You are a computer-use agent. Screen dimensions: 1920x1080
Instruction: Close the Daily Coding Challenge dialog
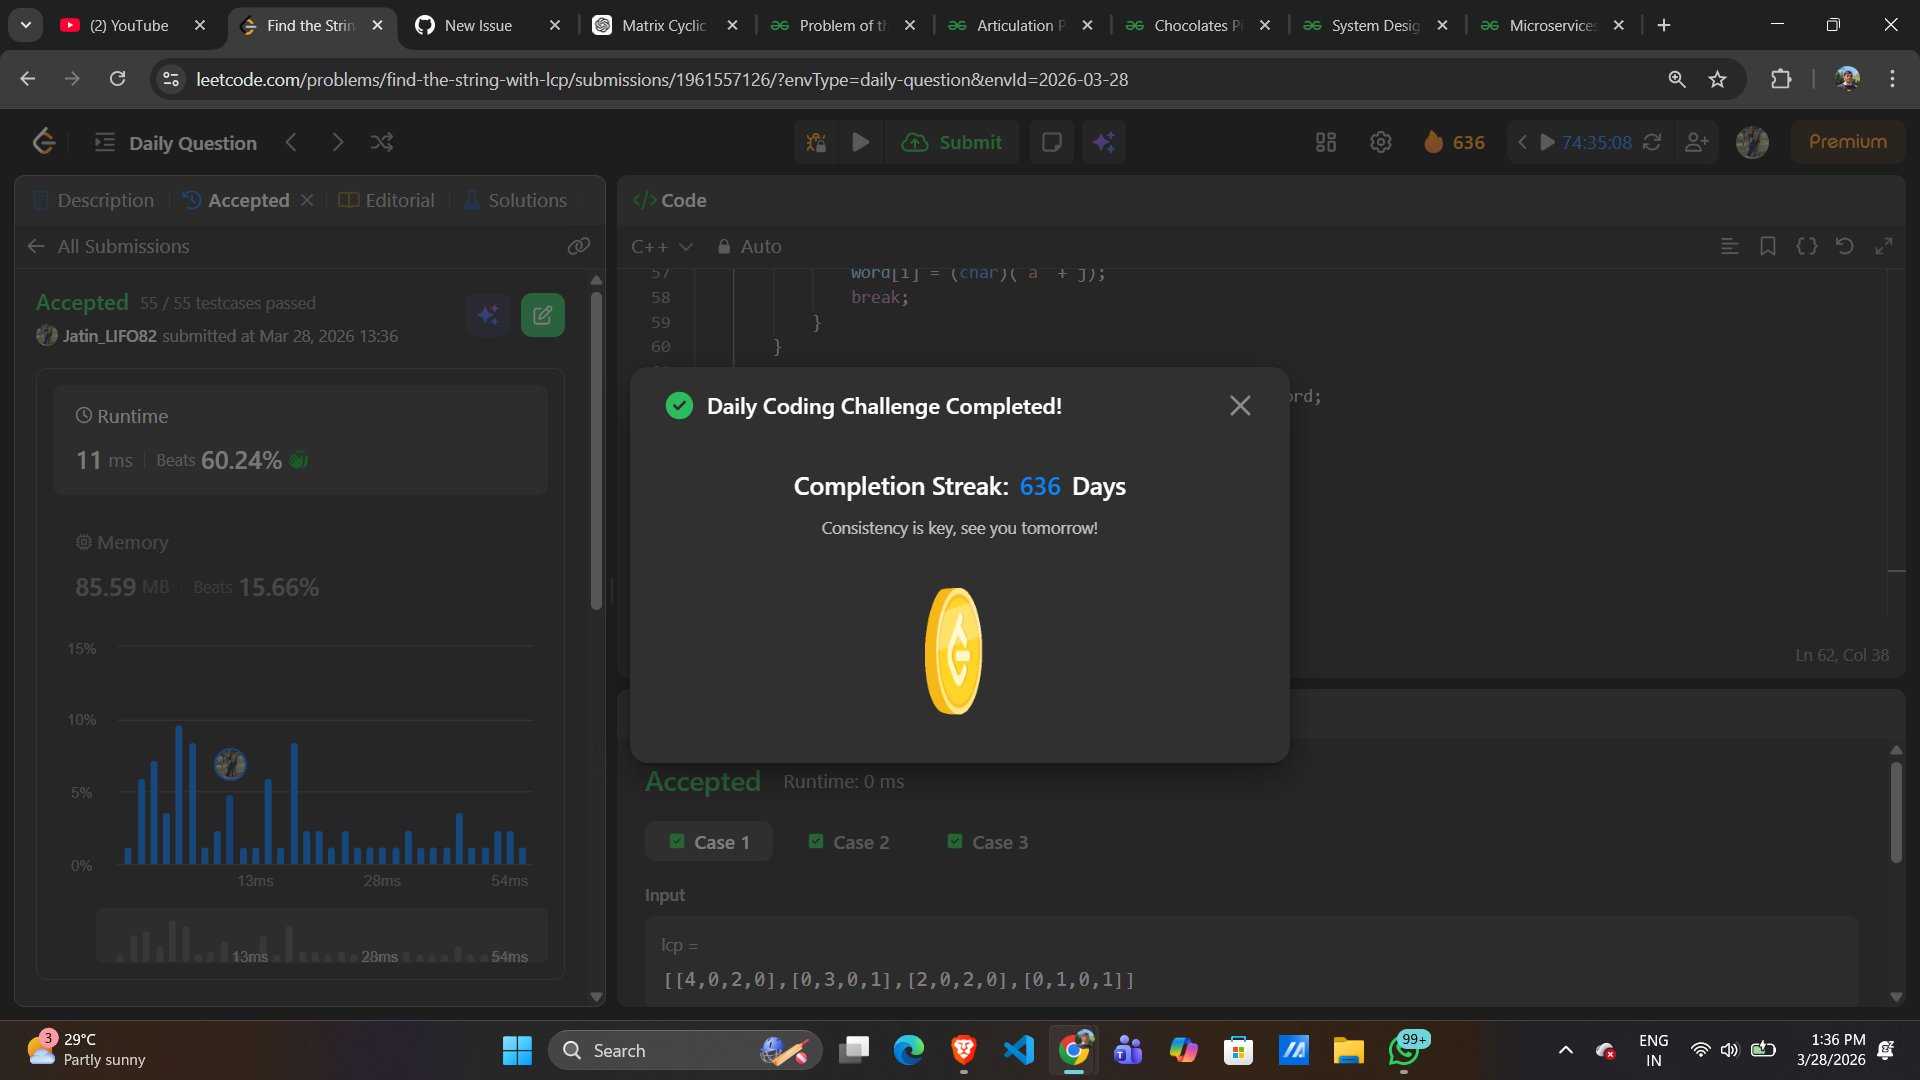1239,405
